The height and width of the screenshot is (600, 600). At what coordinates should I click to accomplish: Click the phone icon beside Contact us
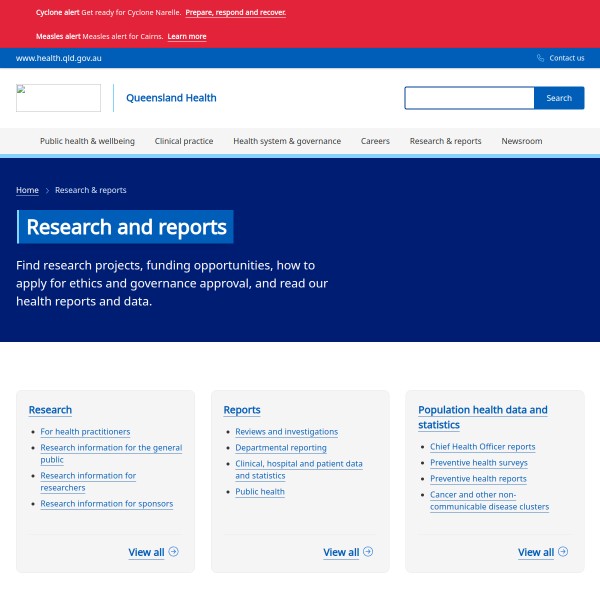tap(541, 58)
